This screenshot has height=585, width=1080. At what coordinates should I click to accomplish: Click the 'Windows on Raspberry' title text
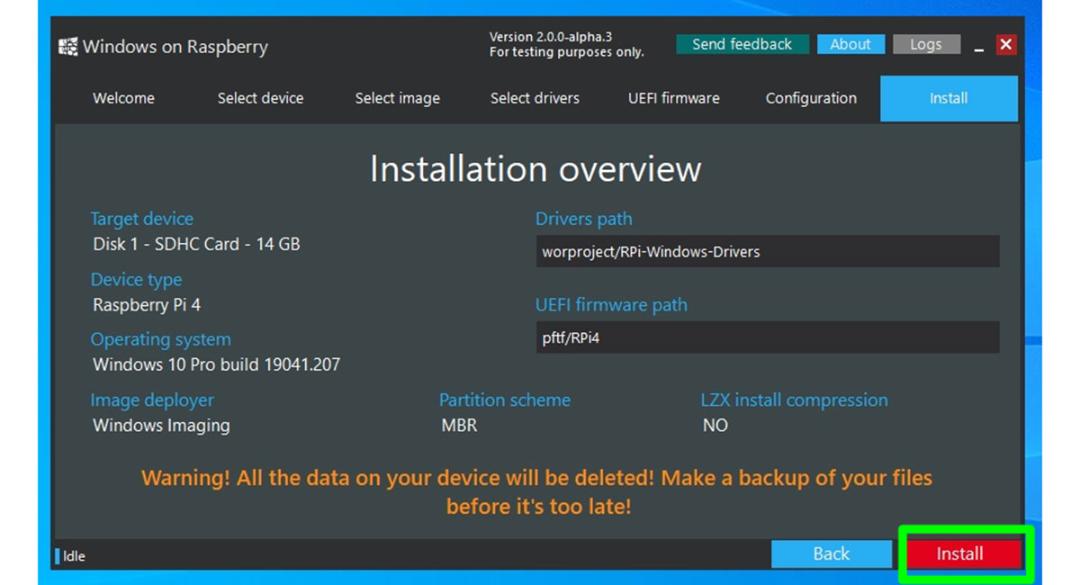[175, 47]
